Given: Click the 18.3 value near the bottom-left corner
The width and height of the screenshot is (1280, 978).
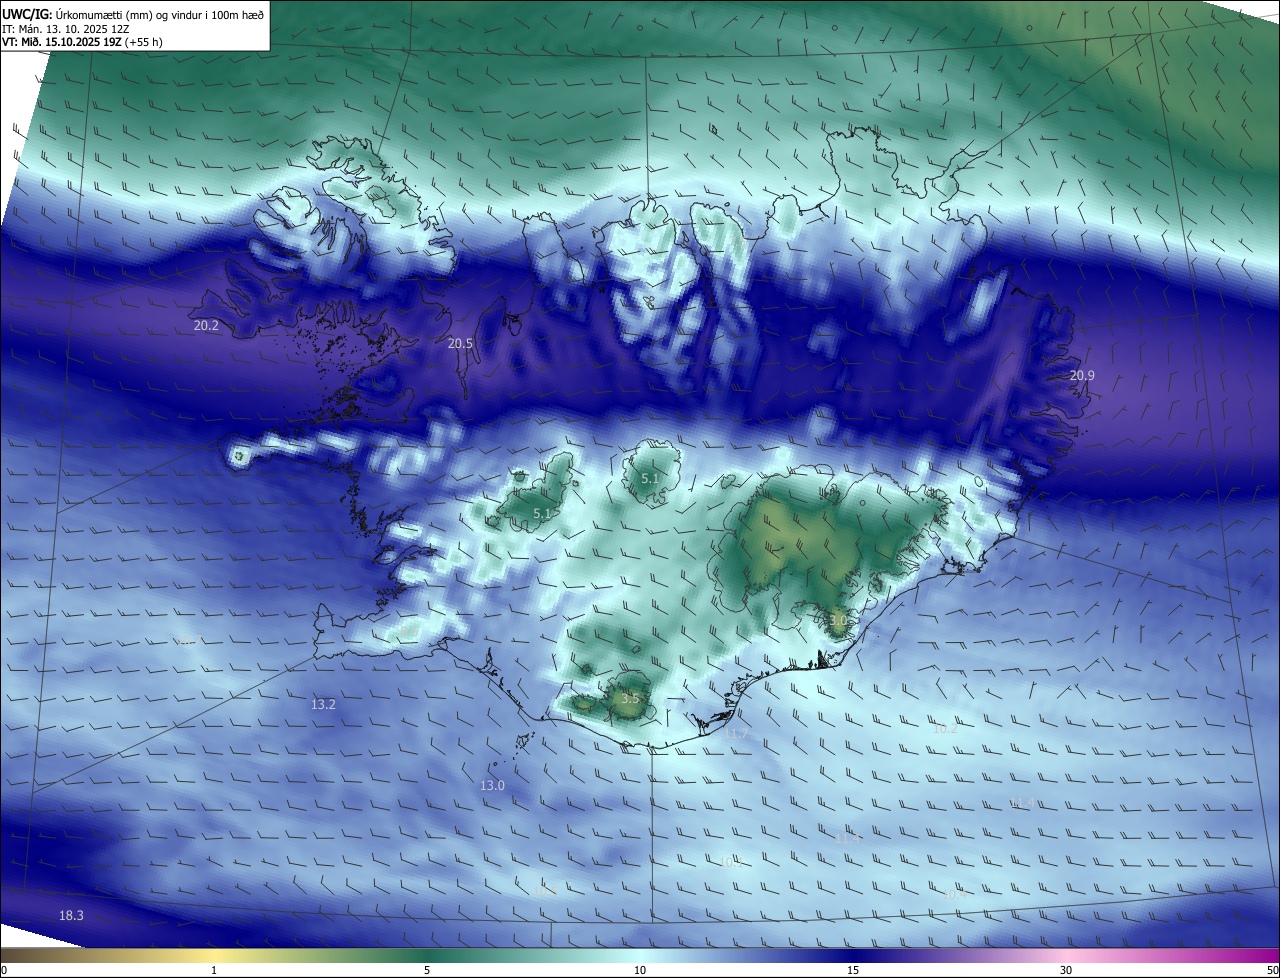Looking at the screenshot, I should click(71, 915).
